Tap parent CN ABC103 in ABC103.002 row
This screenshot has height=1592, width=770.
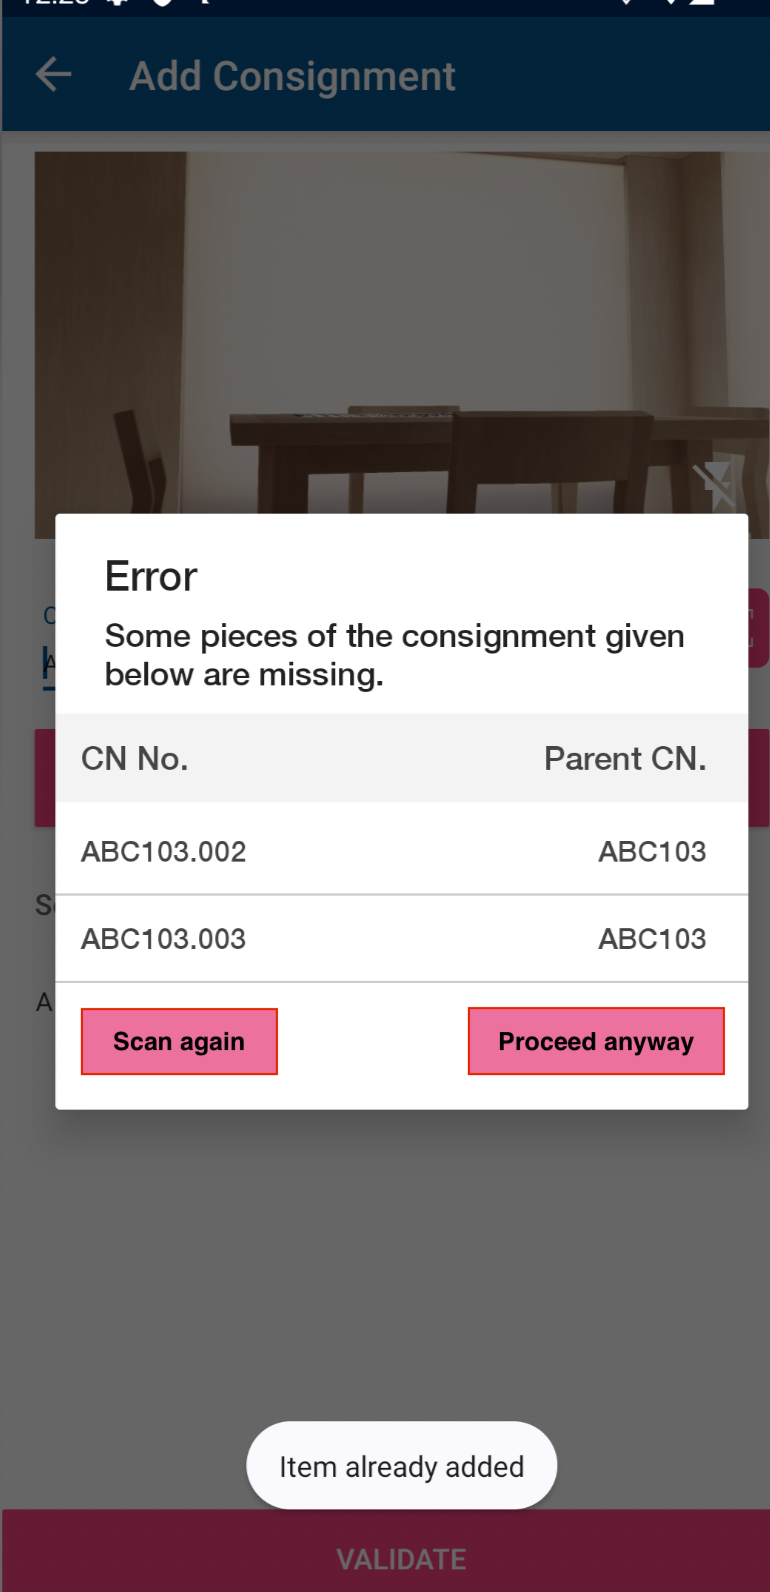652,852
